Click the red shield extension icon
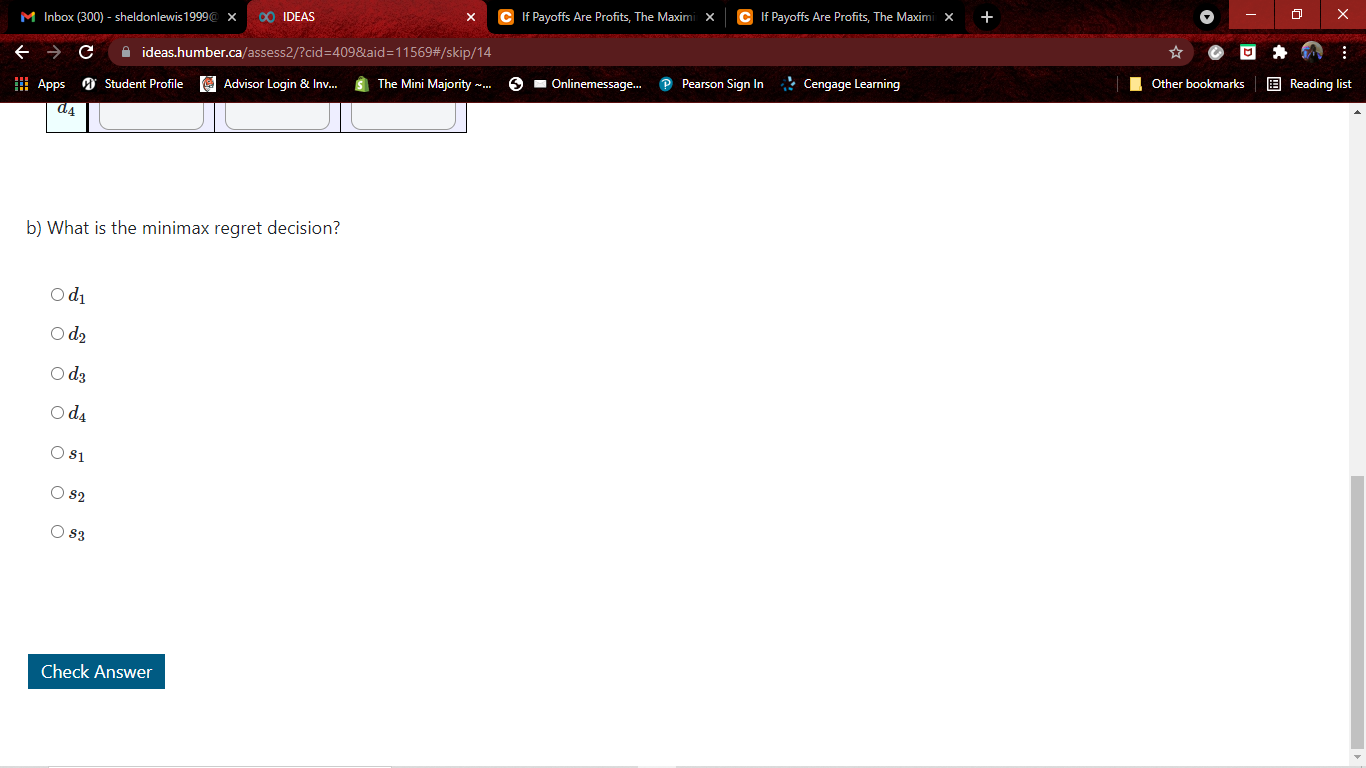The height and width of the screenshot is (768, 1366). click(x=1247, y=52)
